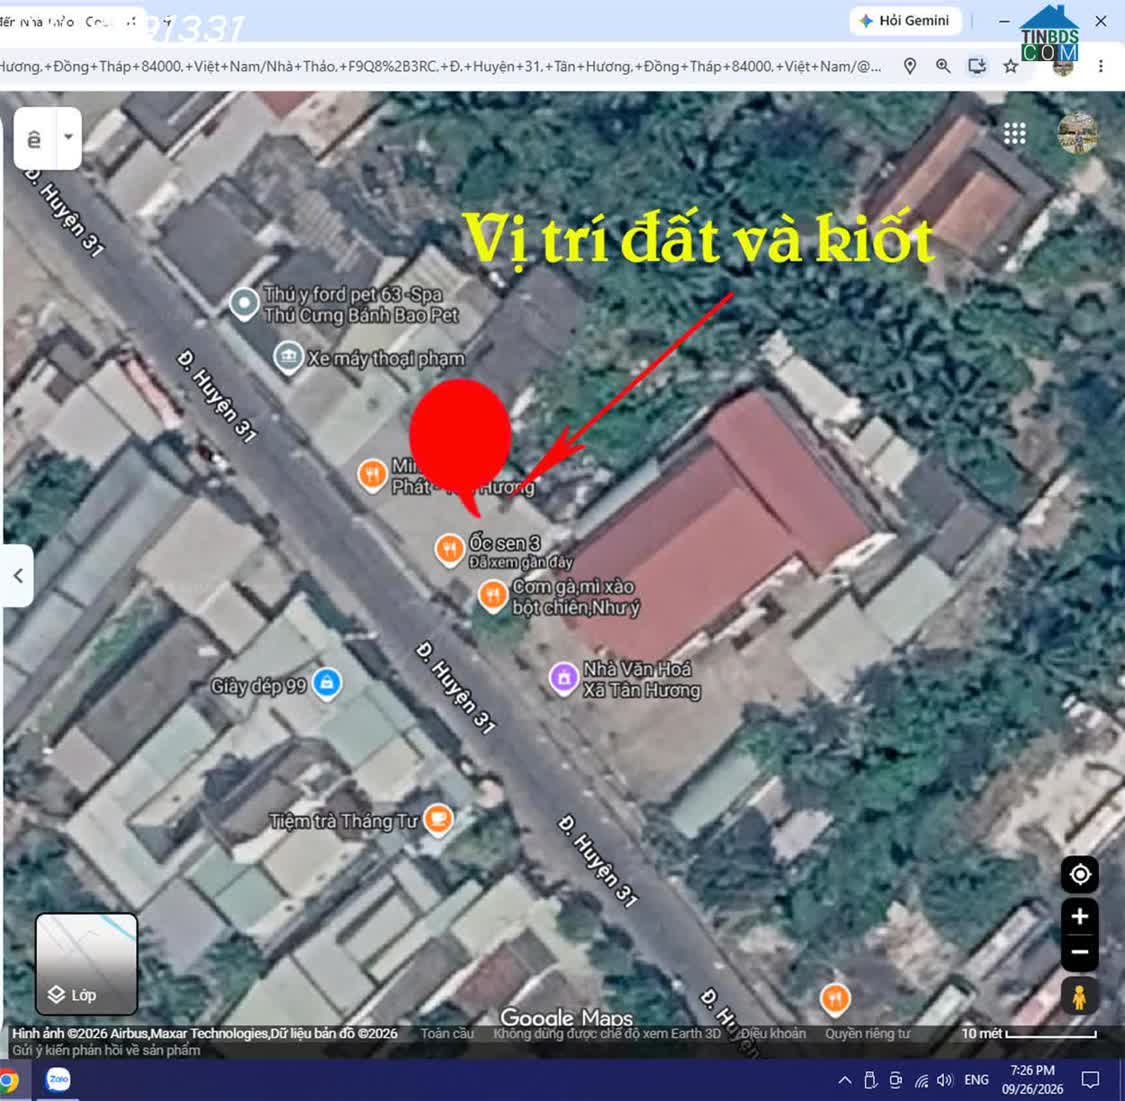Switch ENG input language indicator
Image resolution: width=1125 pixels, height=1101 pixels.
tap(976, 1079)
